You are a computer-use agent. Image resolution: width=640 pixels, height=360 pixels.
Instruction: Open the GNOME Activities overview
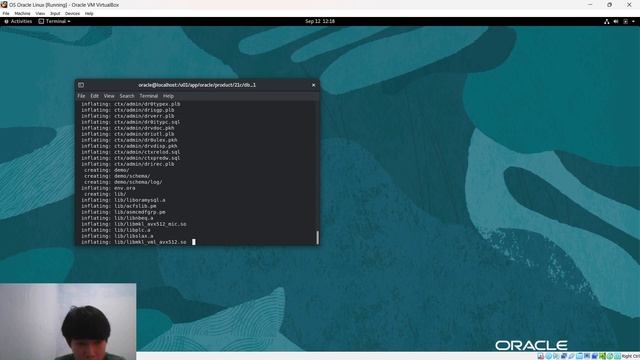point(18,21)
